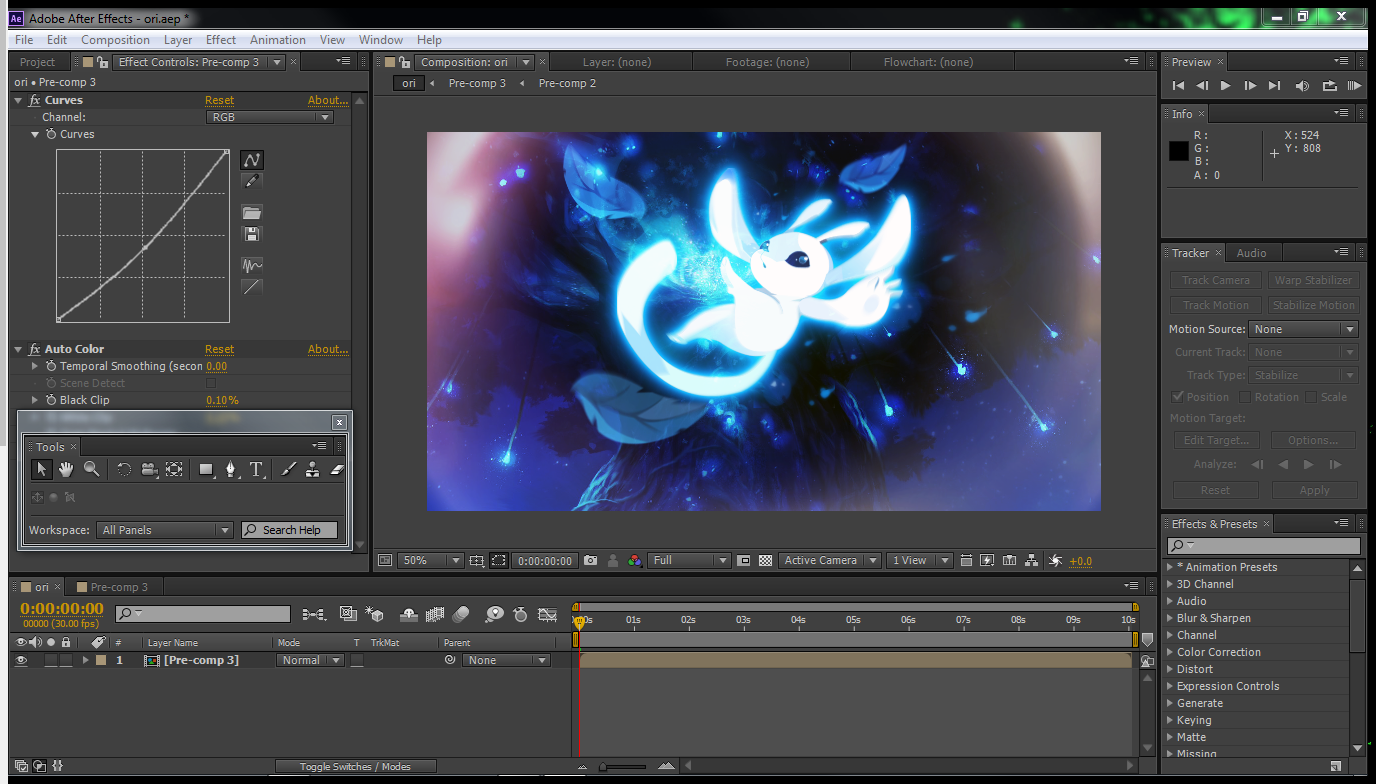Select the Clone Stamp tool

[312, 469]
